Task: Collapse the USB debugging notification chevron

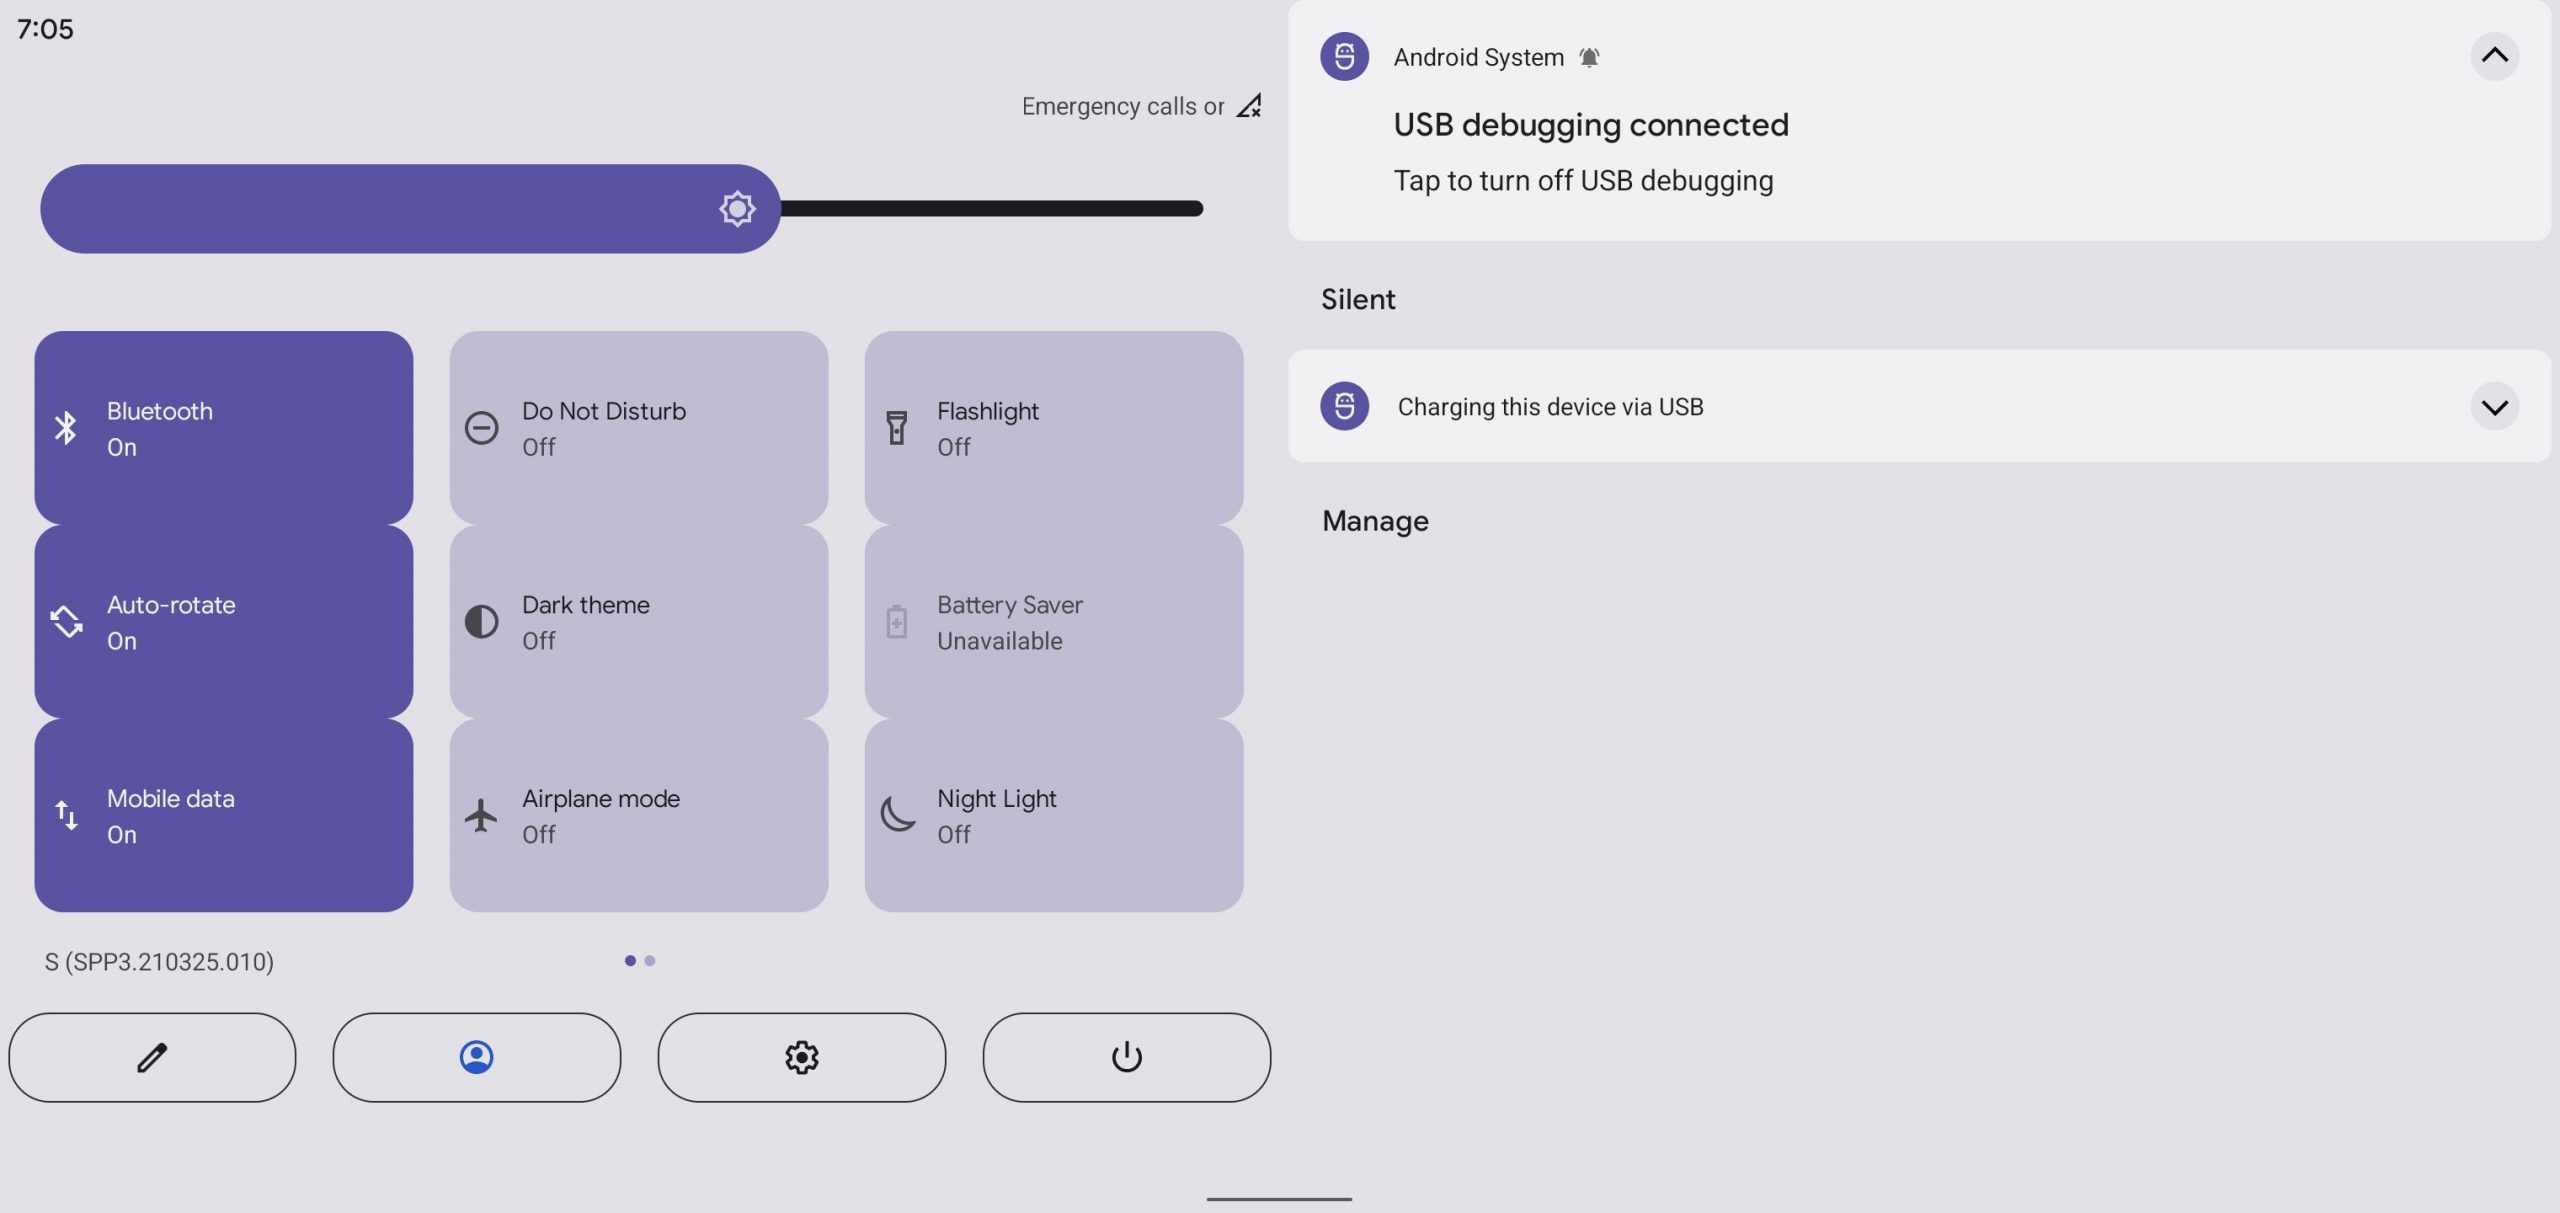Action: coord(2494,56)
